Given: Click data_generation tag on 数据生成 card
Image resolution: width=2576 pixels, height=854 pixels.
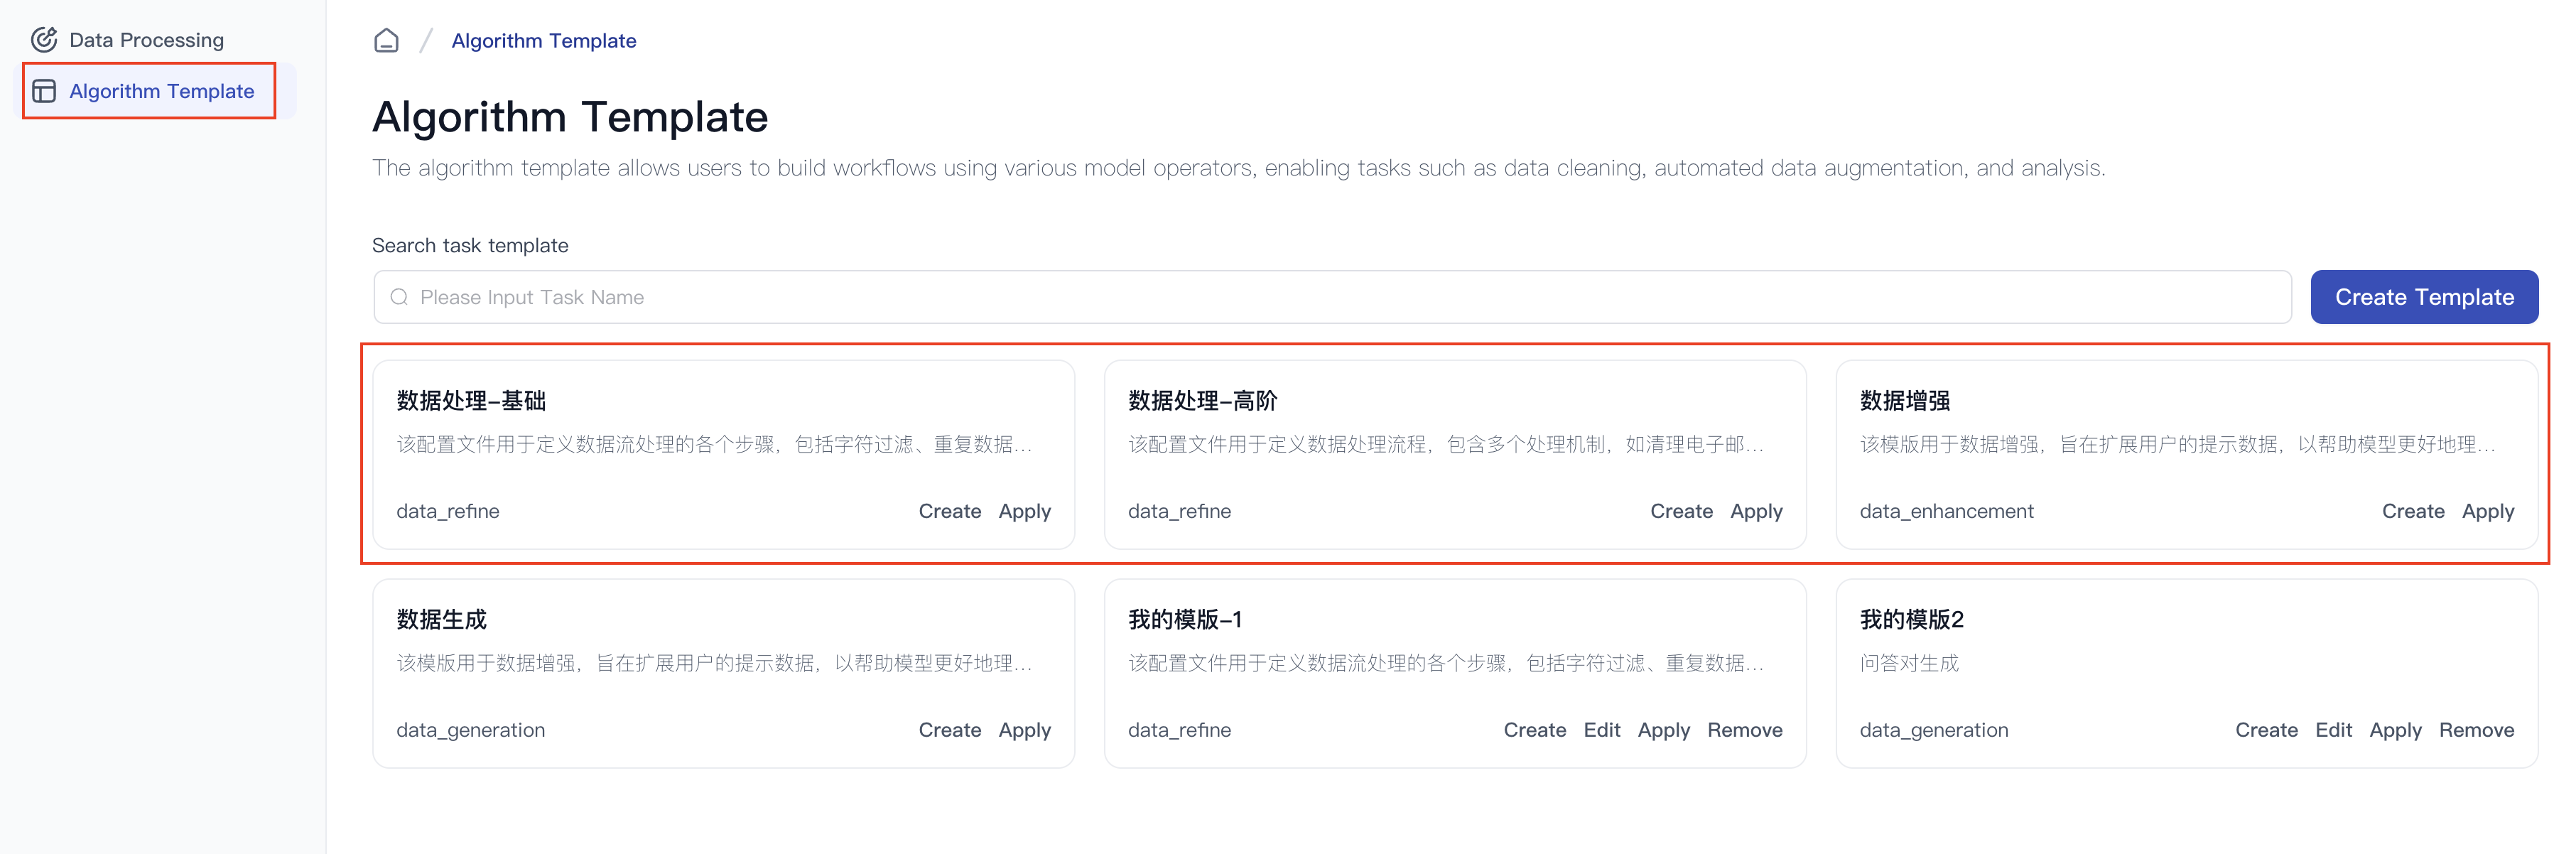Looking at the screenshot, I should point(470,730).
